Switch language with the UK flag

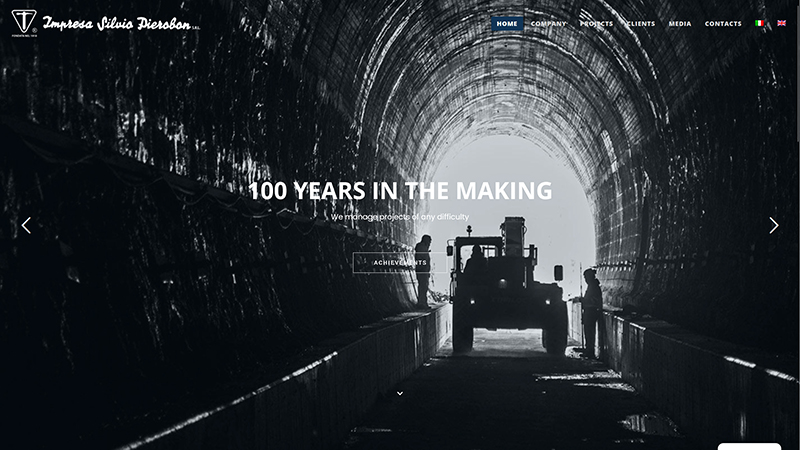click(x=781, y=23)
